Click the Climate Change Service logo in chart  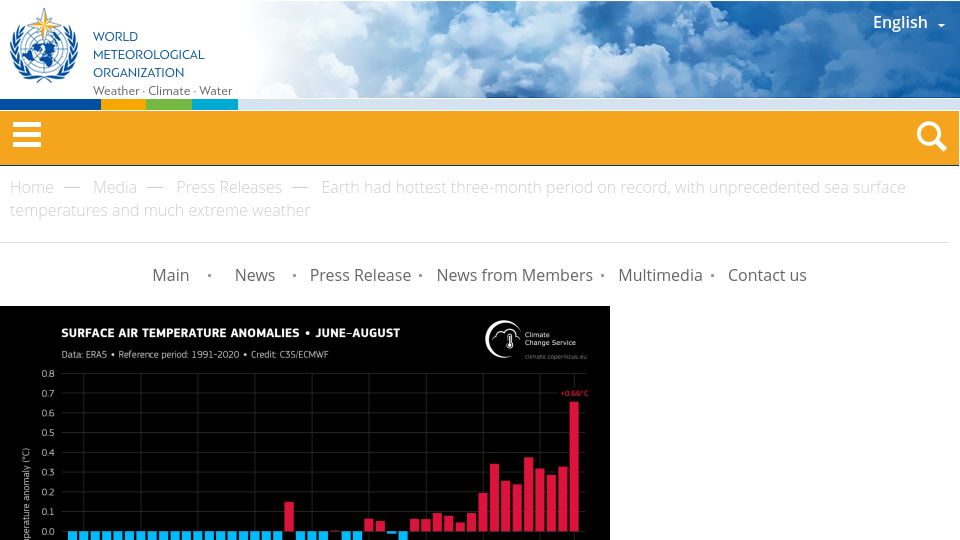536,340
